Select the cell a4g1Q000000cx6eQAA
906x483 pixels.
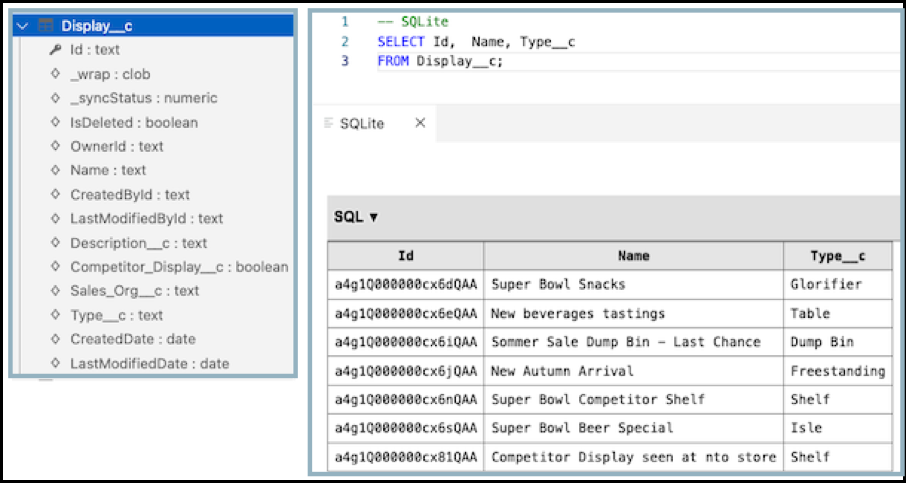click(406, 314)
